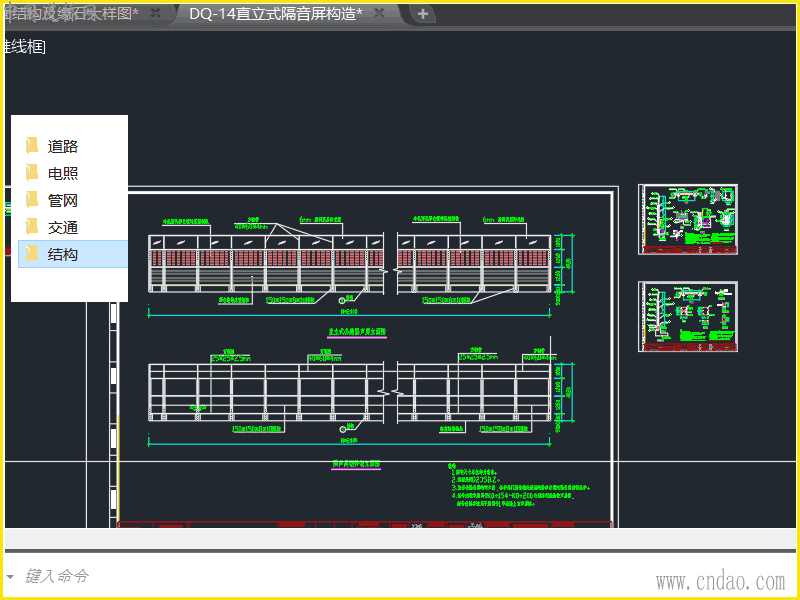Click the 管网 folder icon

(32, 200)
